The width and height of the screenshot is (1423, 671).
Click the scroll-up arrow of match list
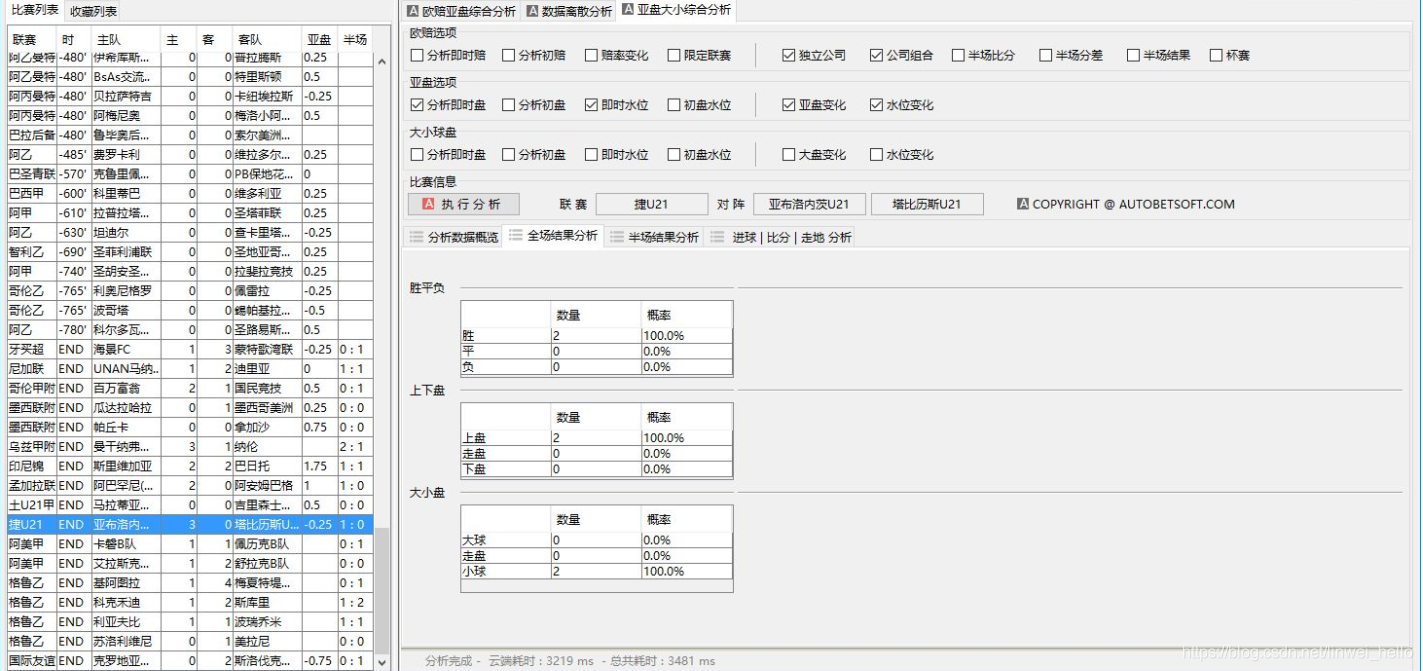(381, 61)
